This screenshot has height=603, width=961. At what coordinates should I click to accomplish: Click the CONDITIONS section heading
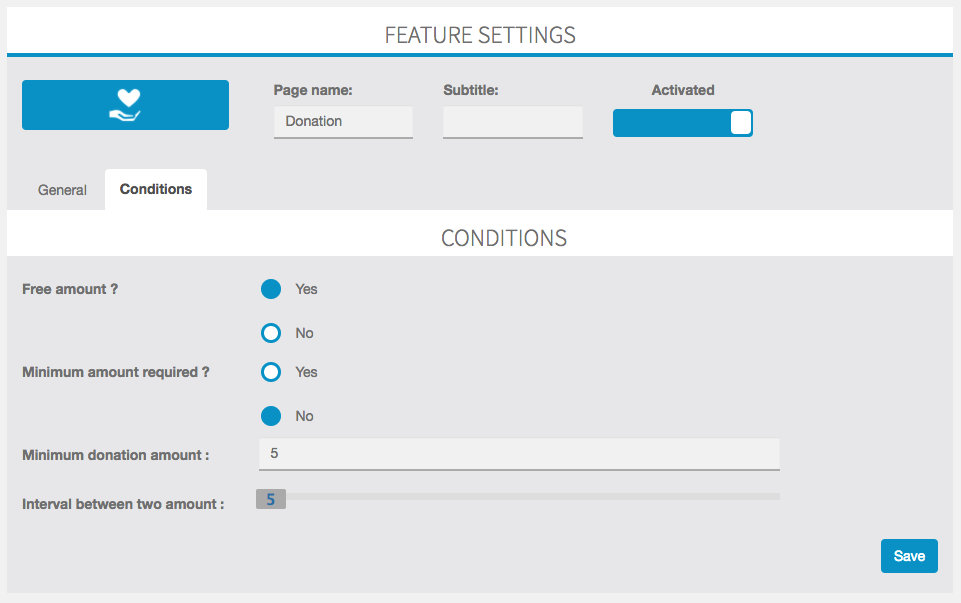504,238
